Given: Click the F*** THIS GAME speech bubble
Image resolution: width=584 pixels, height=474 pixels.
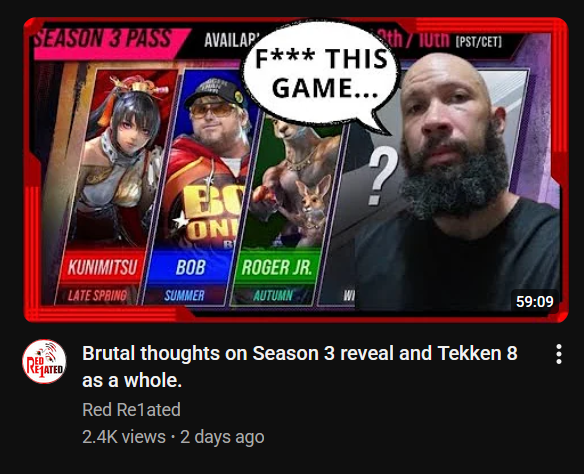Looking at the screenshot, I should pos(319,73).
